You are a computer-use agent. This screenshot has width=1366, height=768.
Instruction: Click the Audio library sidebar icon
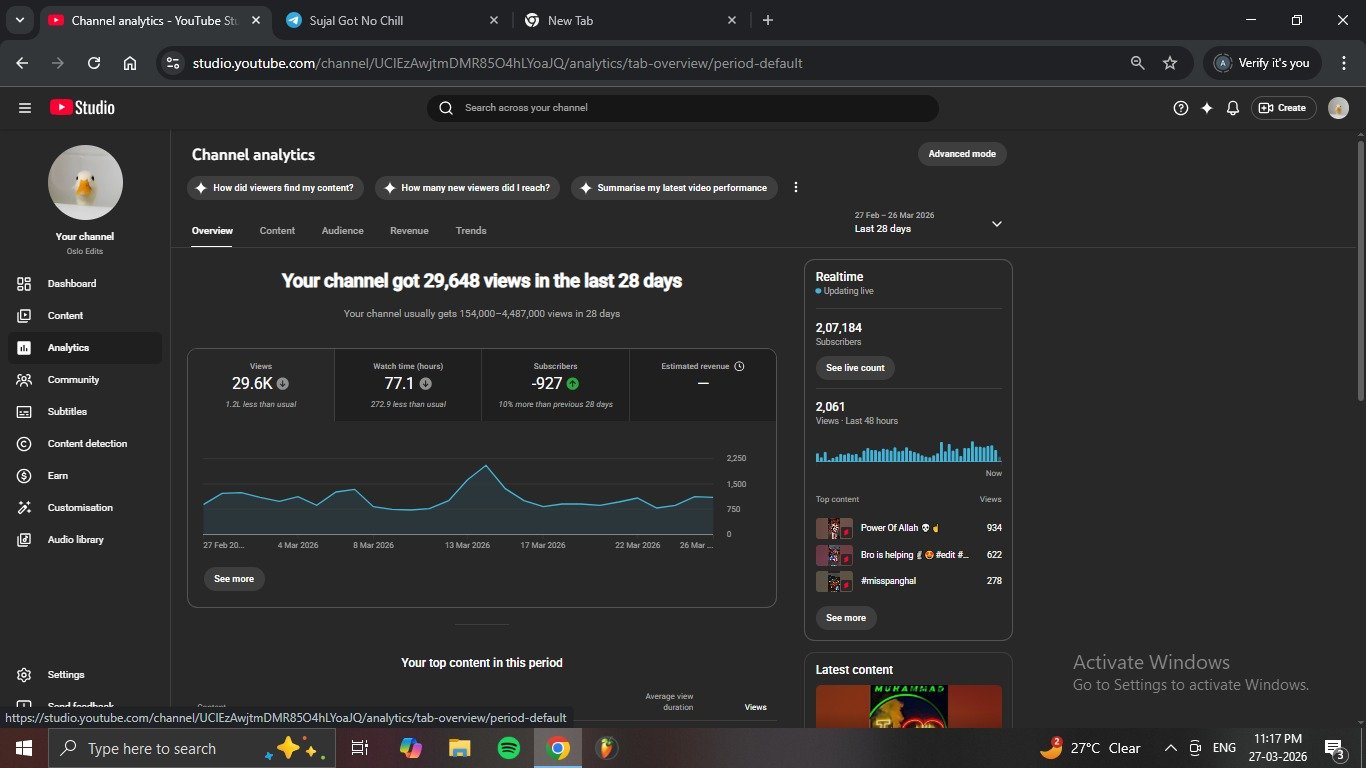[25, 540]
